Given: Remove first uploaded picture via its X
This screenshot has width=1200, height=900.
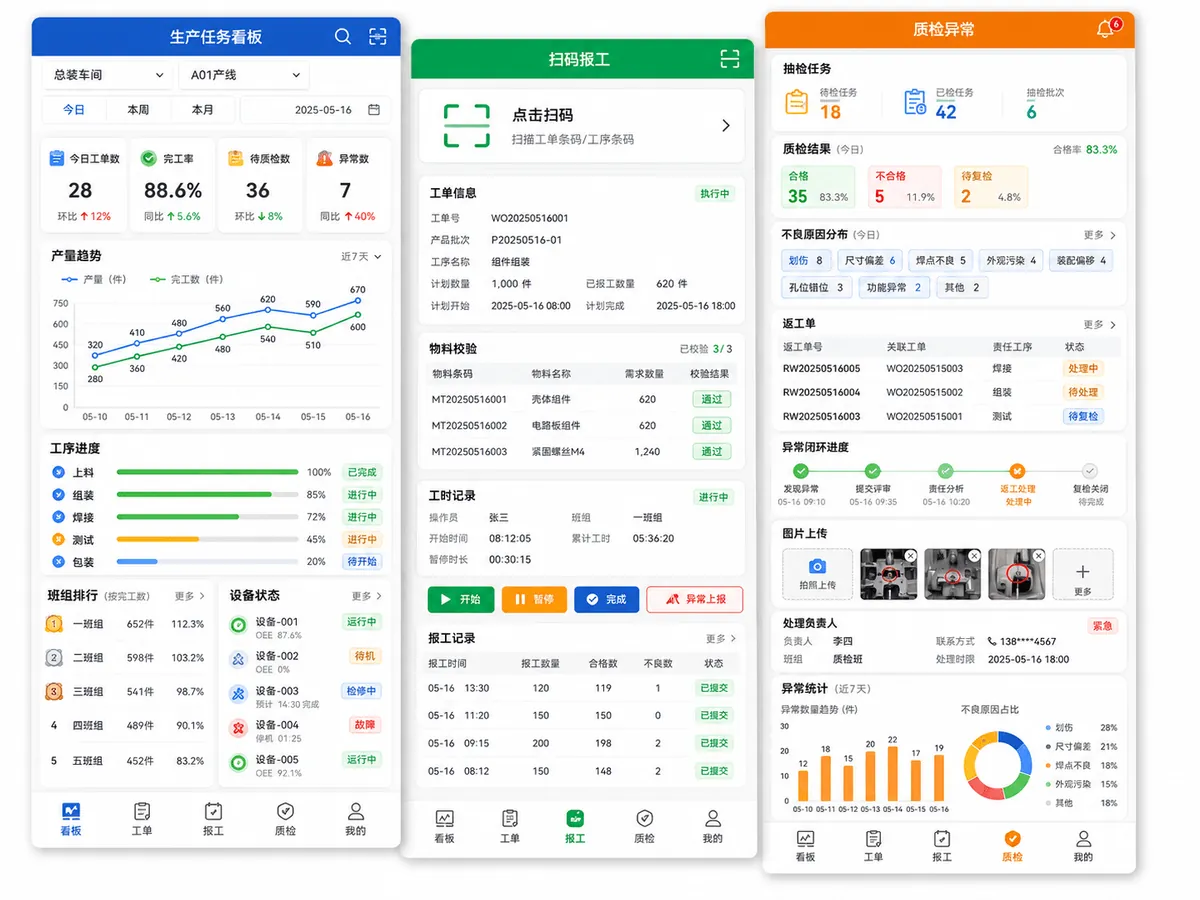Looking at the screenshot, I should click(x=910, y=555).
